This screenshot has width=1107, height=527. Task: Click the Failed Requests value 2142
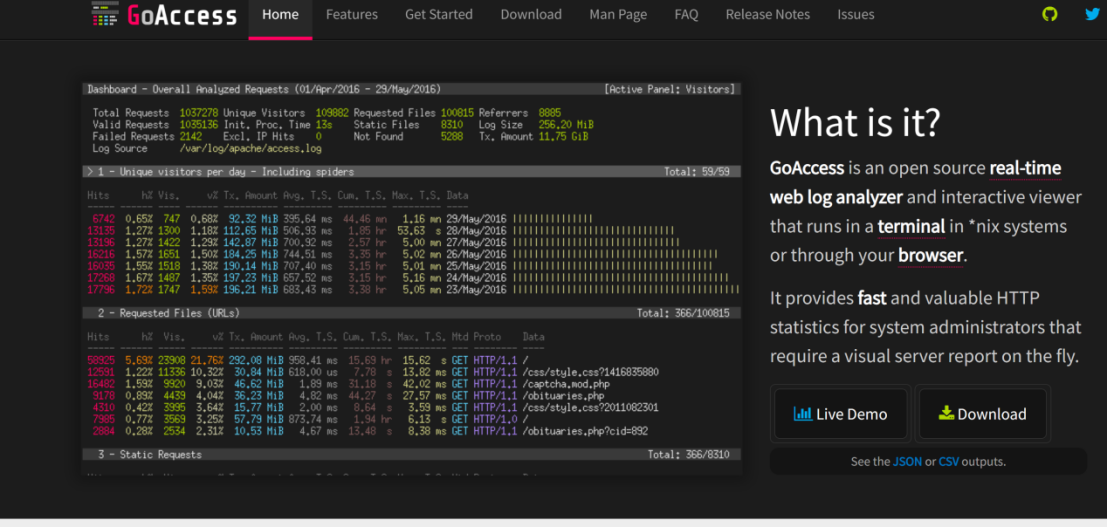point(191,136)
